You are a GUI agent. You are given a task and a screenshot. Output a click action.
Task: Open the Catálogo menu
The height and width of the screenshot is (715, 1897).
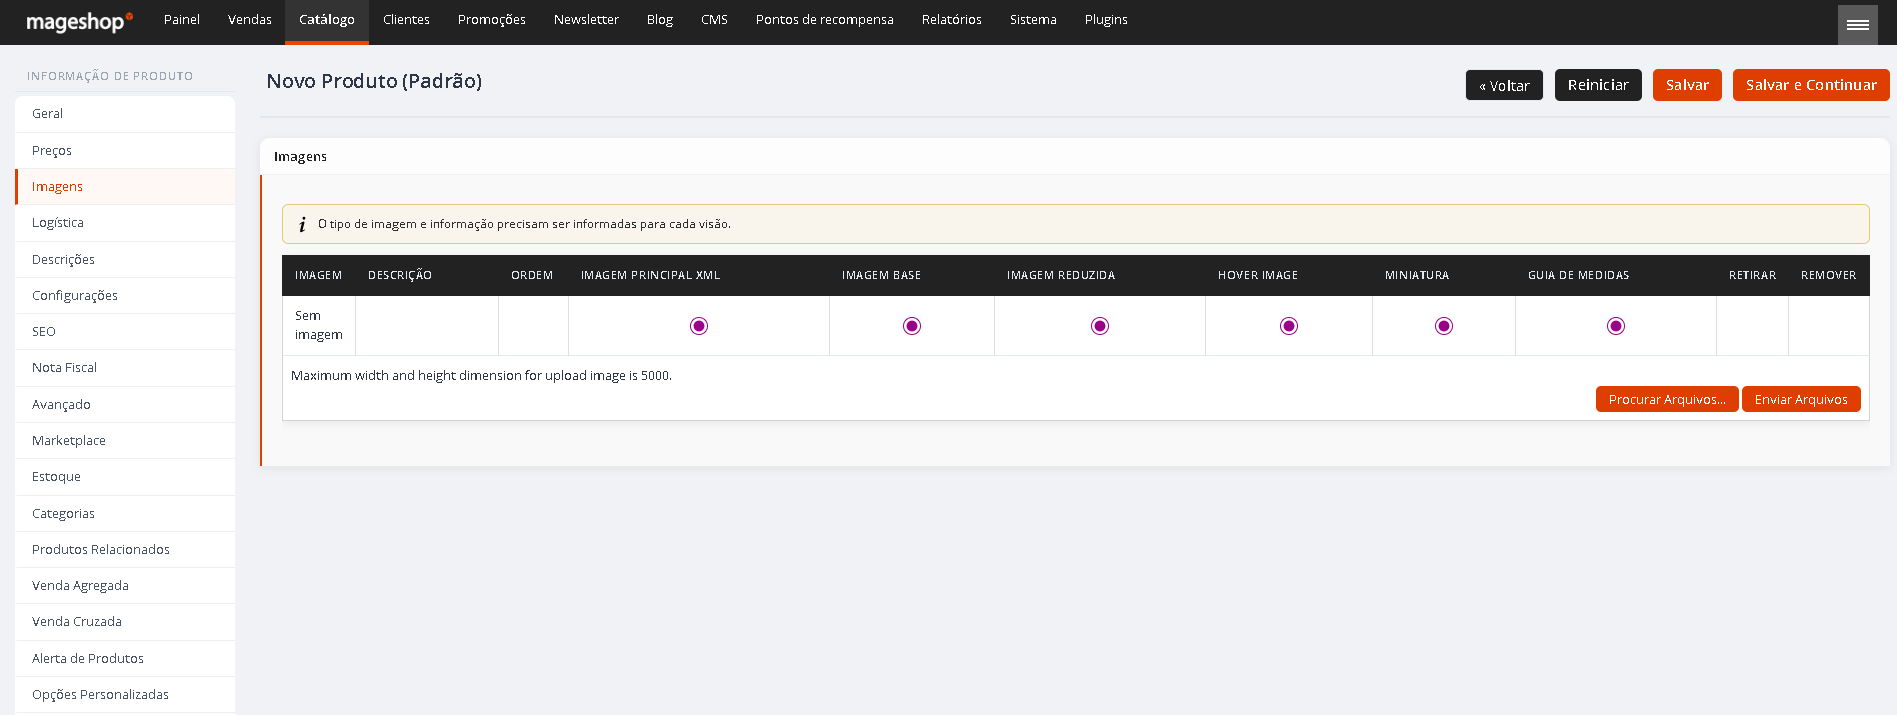[x=327, y=21]
